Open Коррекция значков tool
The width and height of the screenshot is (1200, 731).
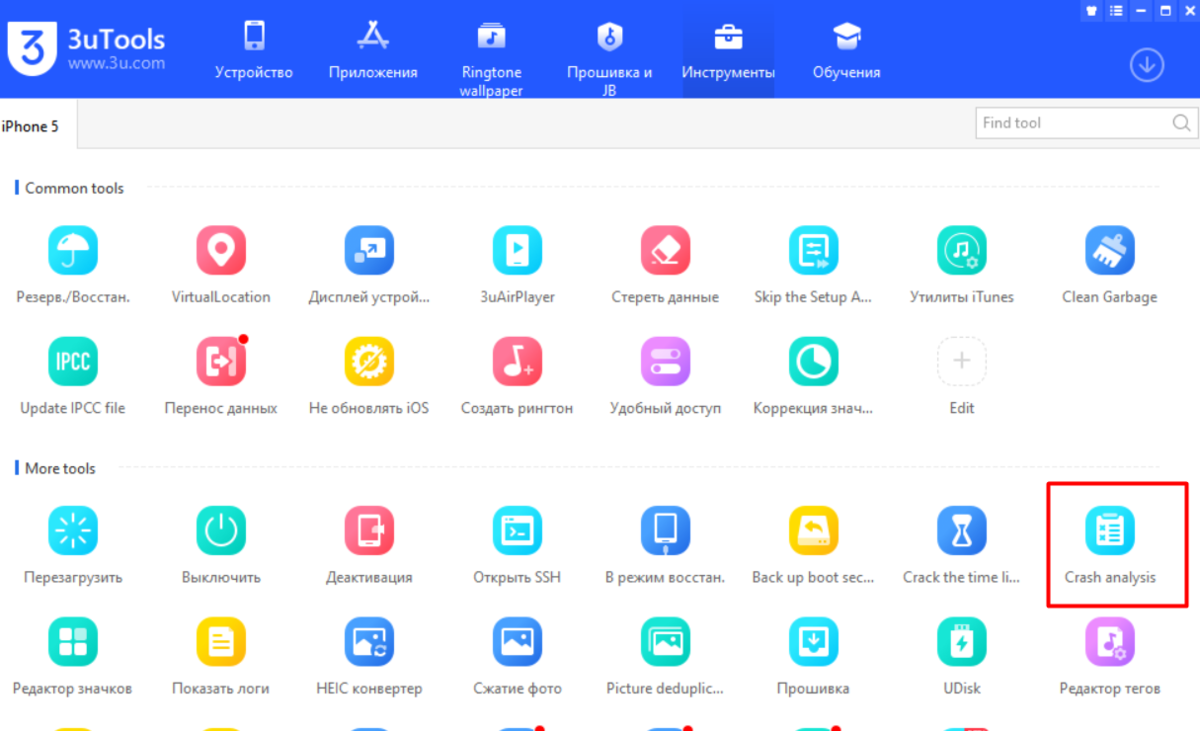(x=813, y=362)
